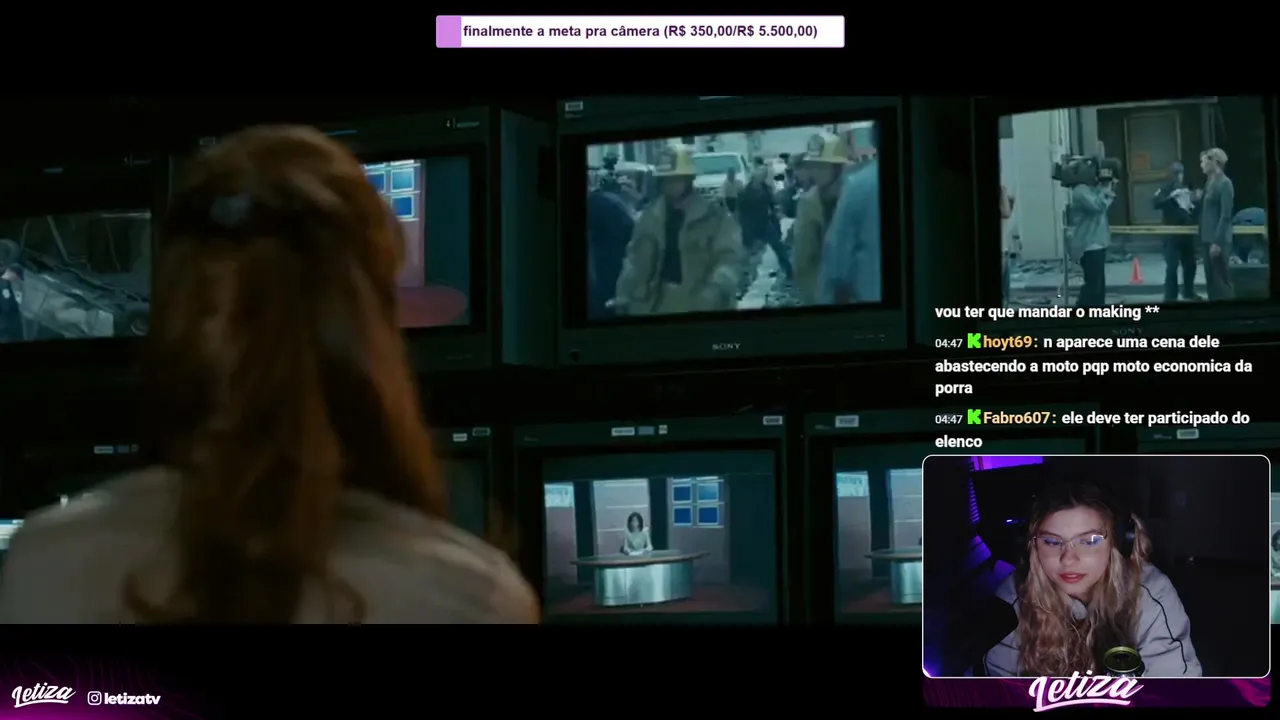Screen dimensions: 1280x720
Task: Click the camera donation goal bar
Action: [x=640, y=31]
